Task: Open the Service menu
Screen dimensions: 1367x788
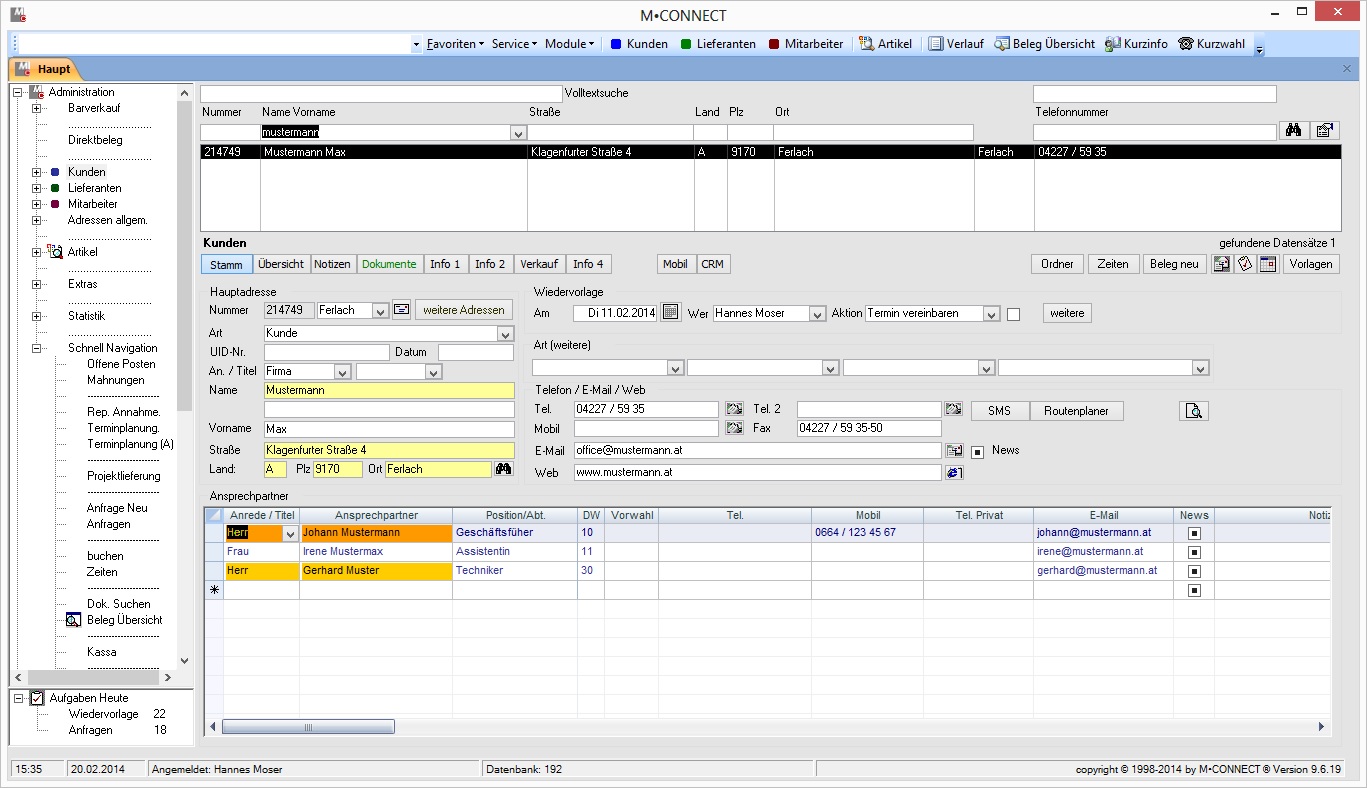Action: tap(514, 44)
